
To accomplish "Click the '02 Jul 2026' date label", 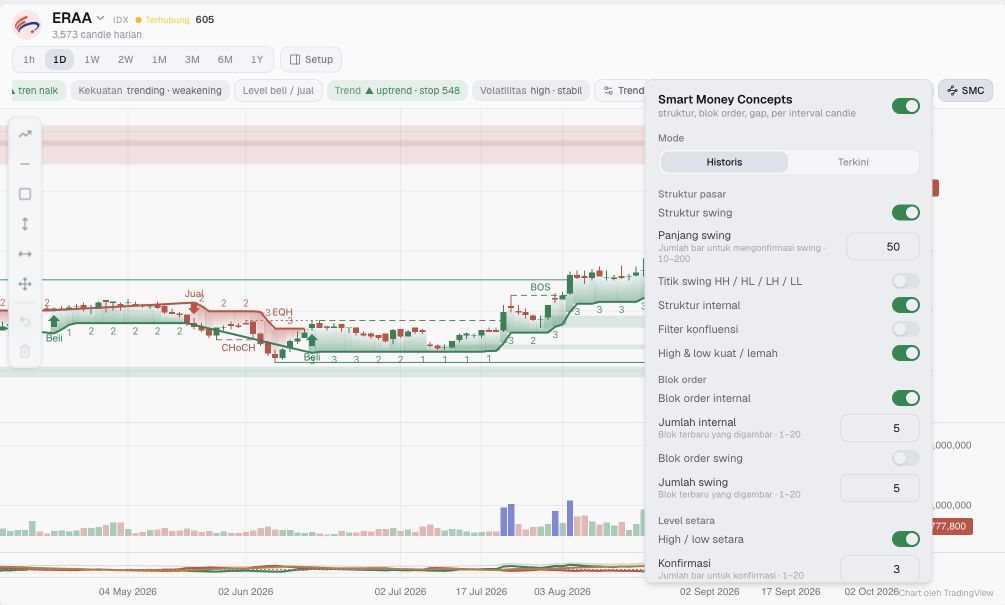I will click(400, 592).
